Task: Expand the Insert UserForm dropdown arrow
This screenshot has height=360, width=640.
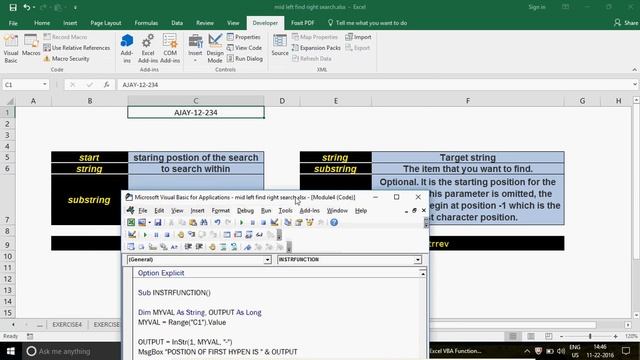Action: coord(149,222)
